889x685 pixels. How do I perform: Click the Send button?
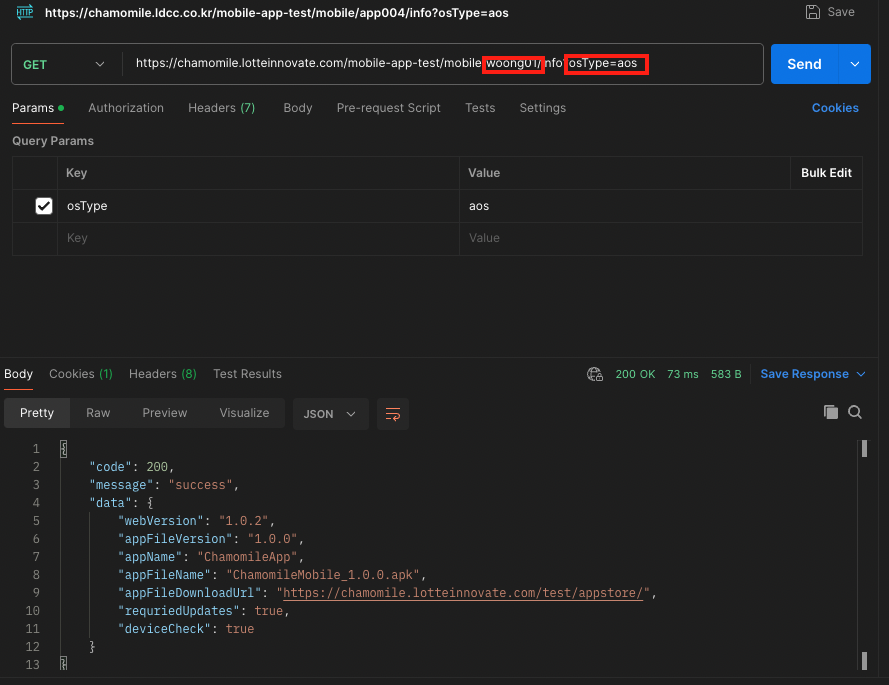pos(804,64)
